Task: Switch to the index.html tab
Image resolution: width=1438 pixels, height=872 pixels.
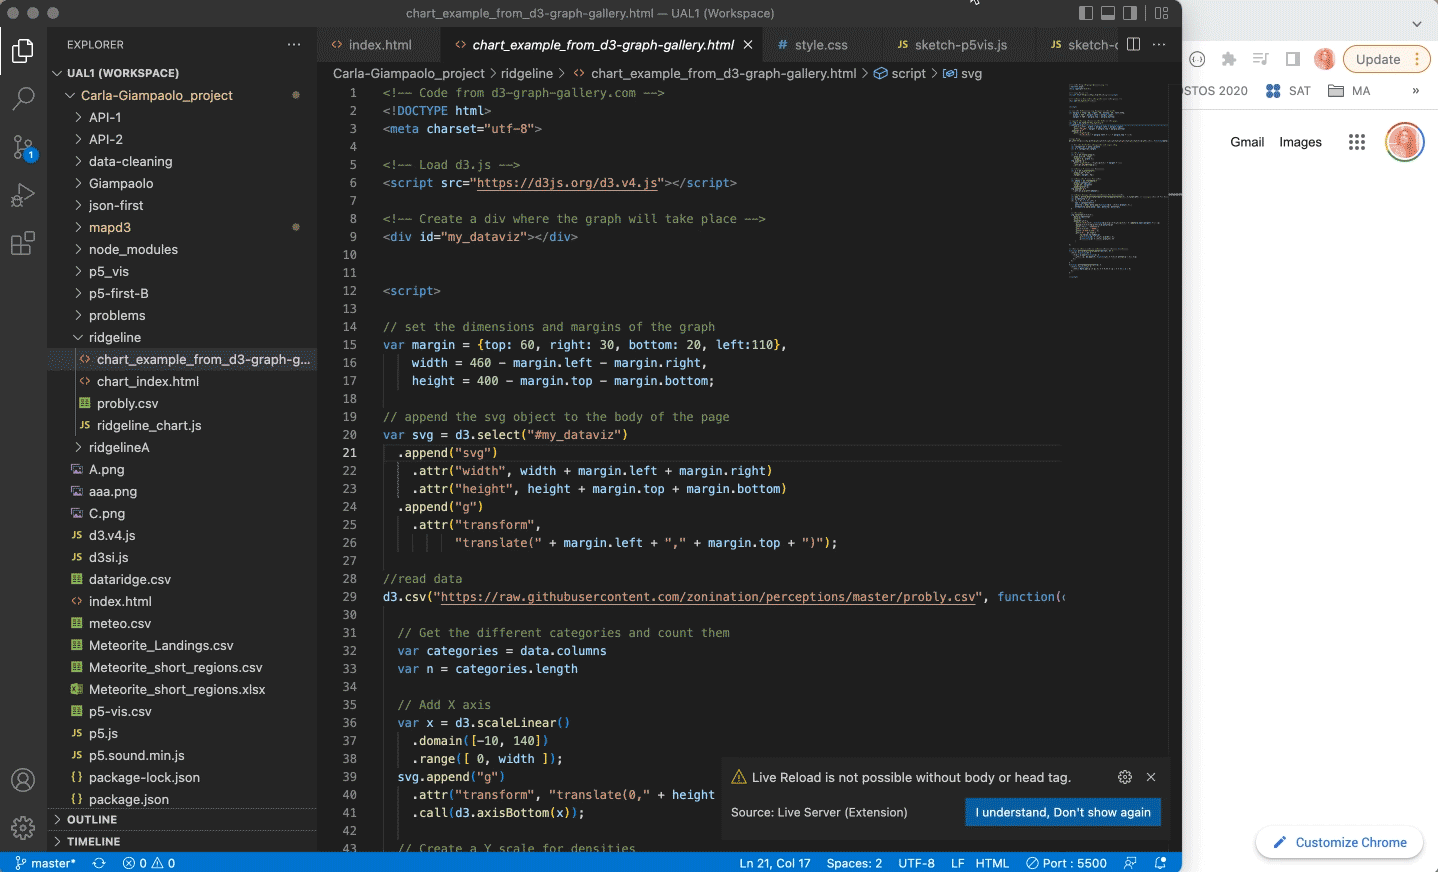Action: 379,45
